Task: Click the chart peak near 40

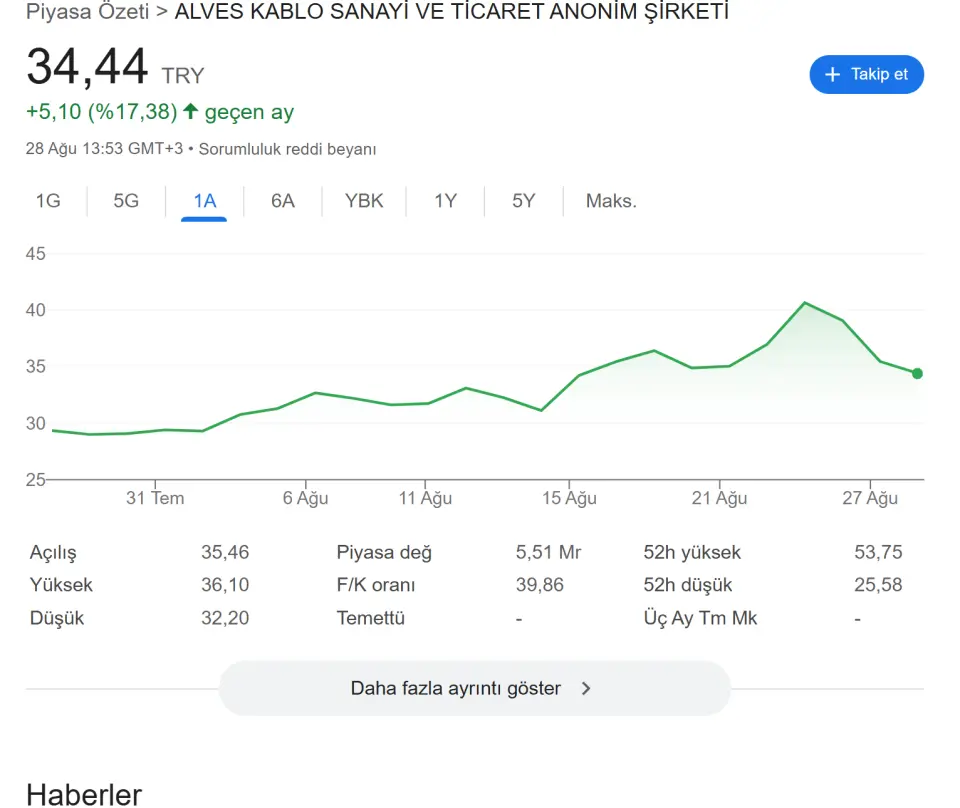Action: point(804,303)
